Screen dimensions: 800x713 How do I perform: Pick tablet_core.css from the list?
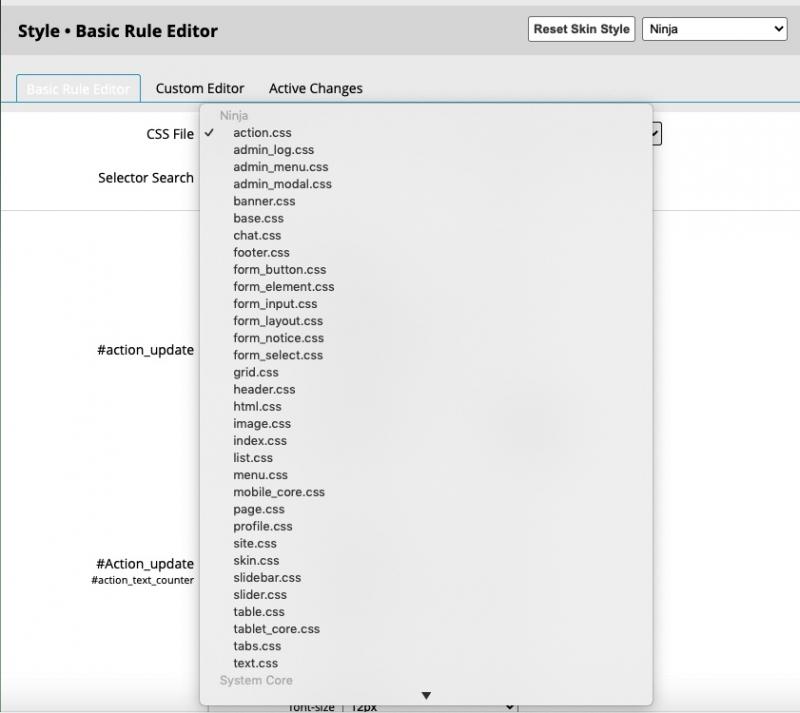click(x=276, y=629)
